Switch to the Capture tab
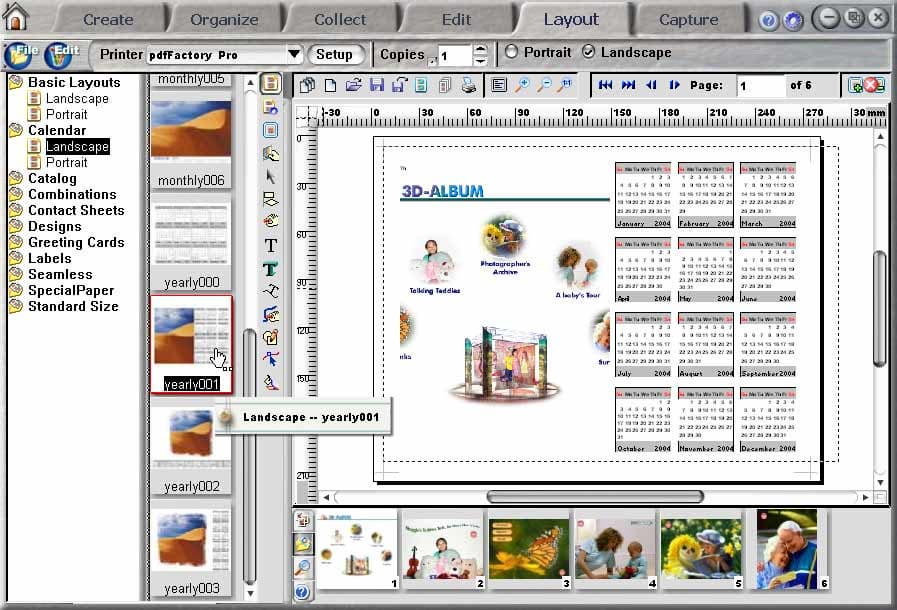Viewport: 897px width, 610px height. click(x=688, y=19)
